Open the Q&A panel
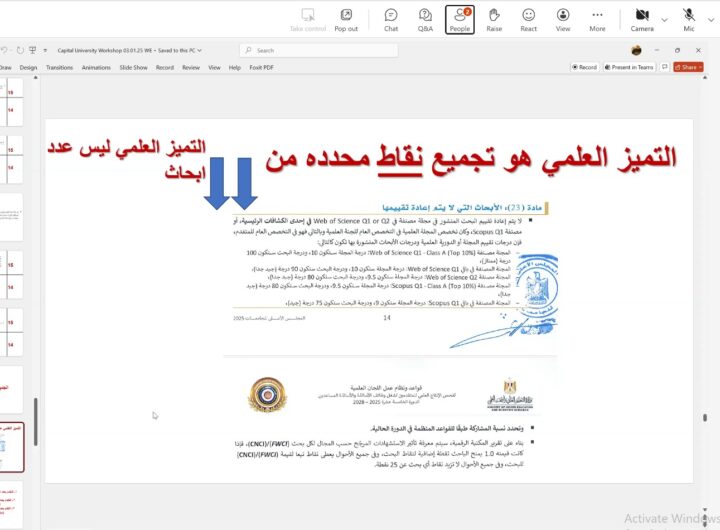The width and height of the screenshot is (720, 530). click(x=425, y=19)
